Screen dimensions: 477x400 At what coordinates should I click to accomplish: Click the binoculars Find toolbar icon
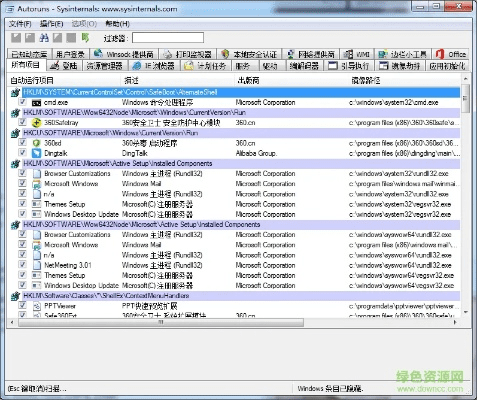(44, 38)
